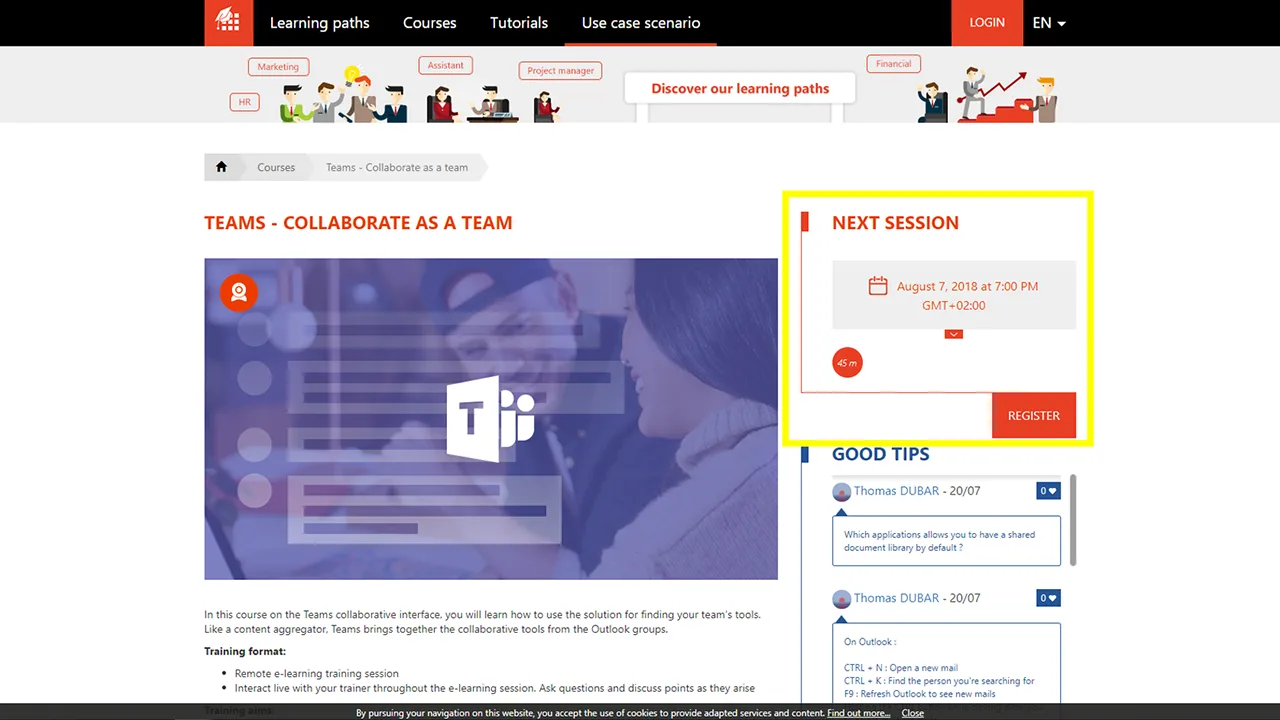Click Teams - Collaborate as a team breadcrumb

(397, 167)
